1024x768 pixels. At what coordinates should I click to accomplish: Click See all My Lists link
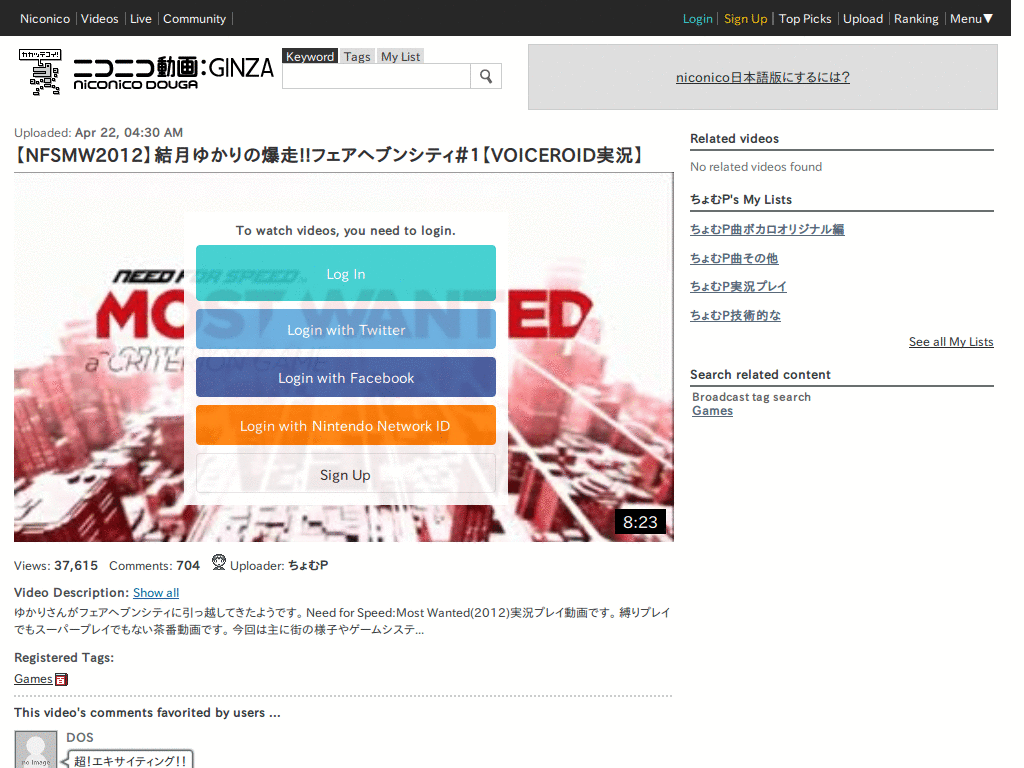tap(951, 342)
